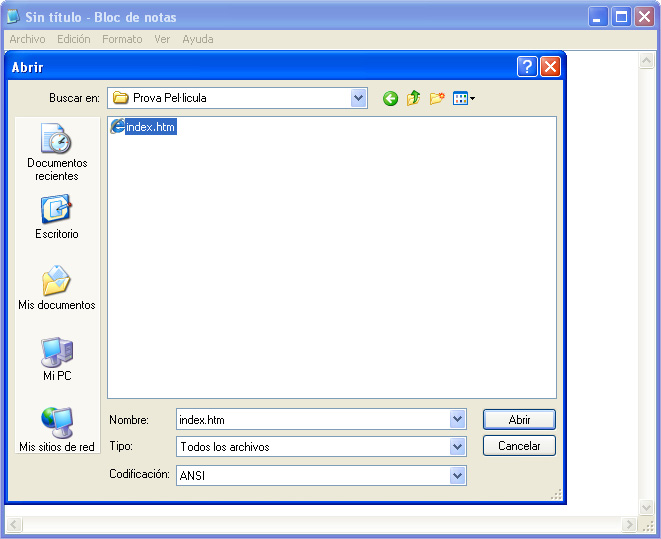The image size is (661, 539).
Task: Click the Notepad scrollbar up arrow
Action: click(647, 61)
